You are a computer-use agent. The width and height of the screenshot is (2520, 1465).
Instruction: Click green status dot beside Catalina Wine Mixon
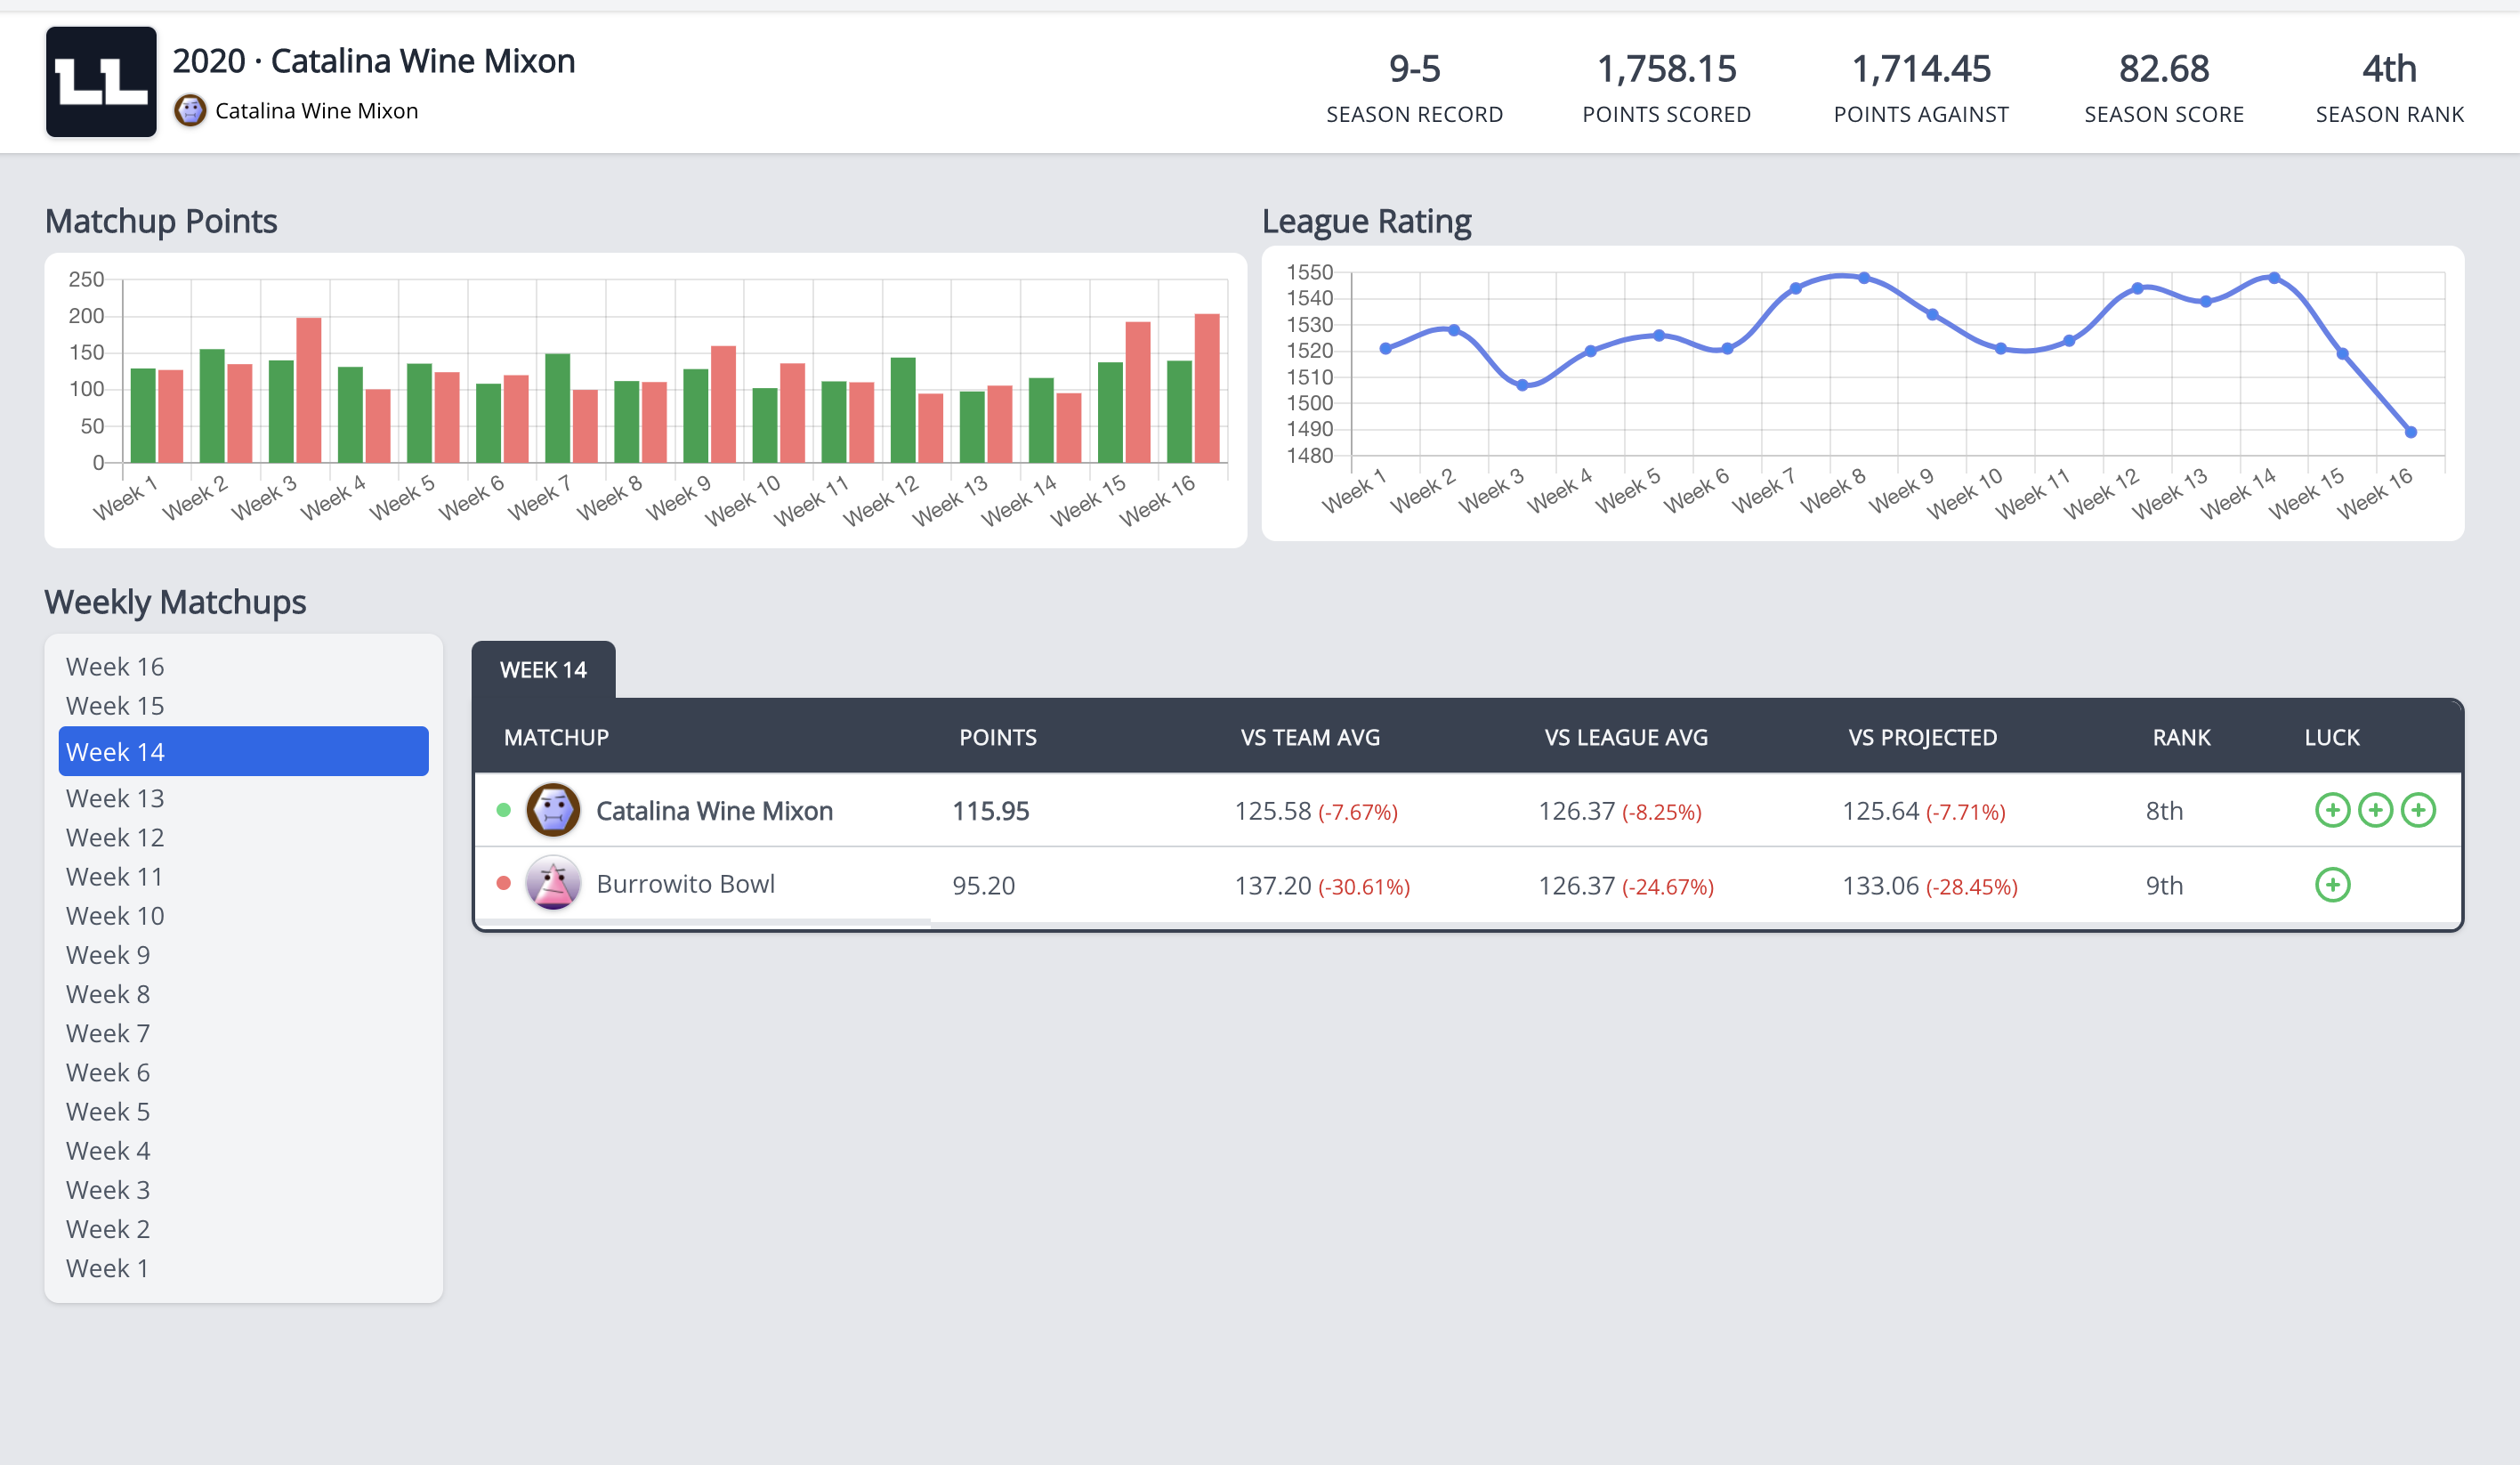click(504, 810)
